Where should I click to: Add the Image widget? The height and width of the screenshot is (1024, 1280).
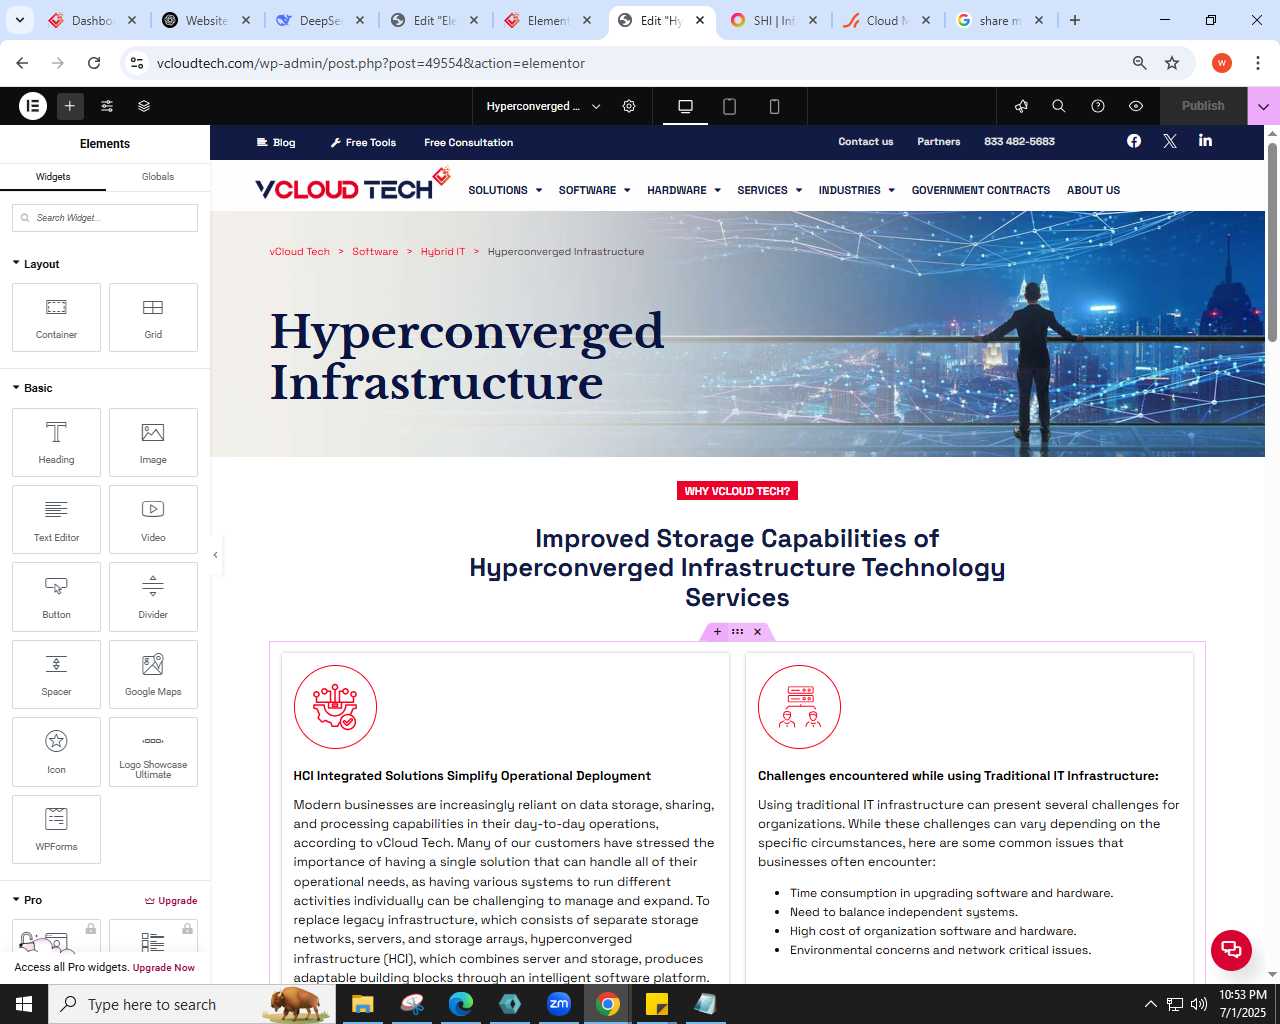point(153,442)
